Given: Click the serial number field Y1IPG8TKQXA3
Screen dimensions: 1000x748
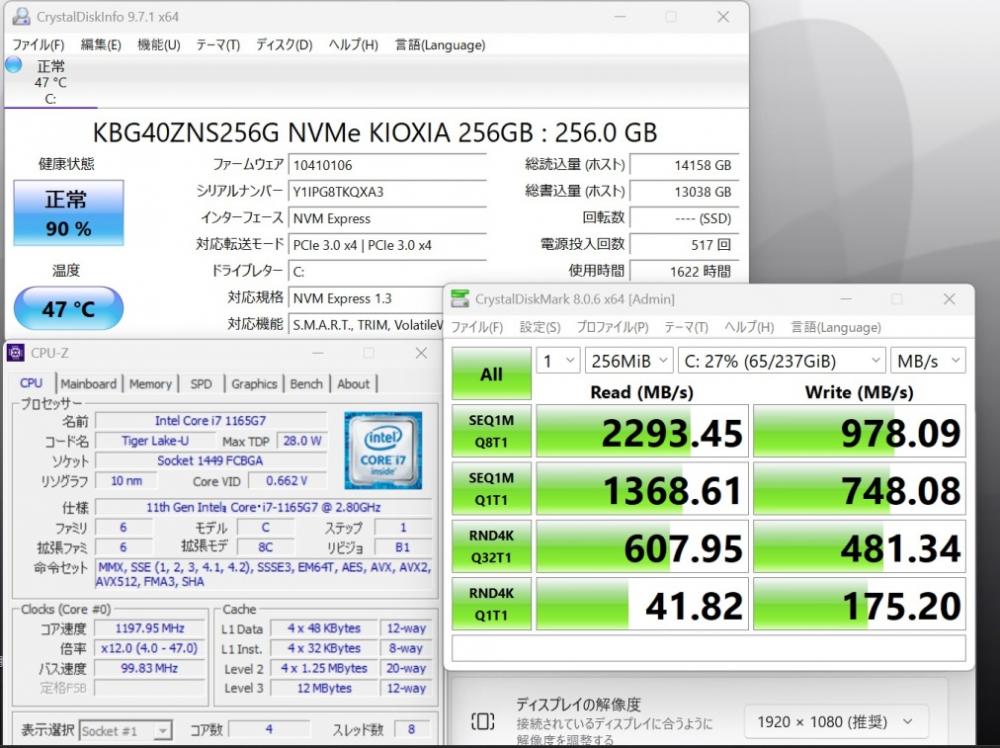Looking at the screenshot, I should click(x=387, y=192).
